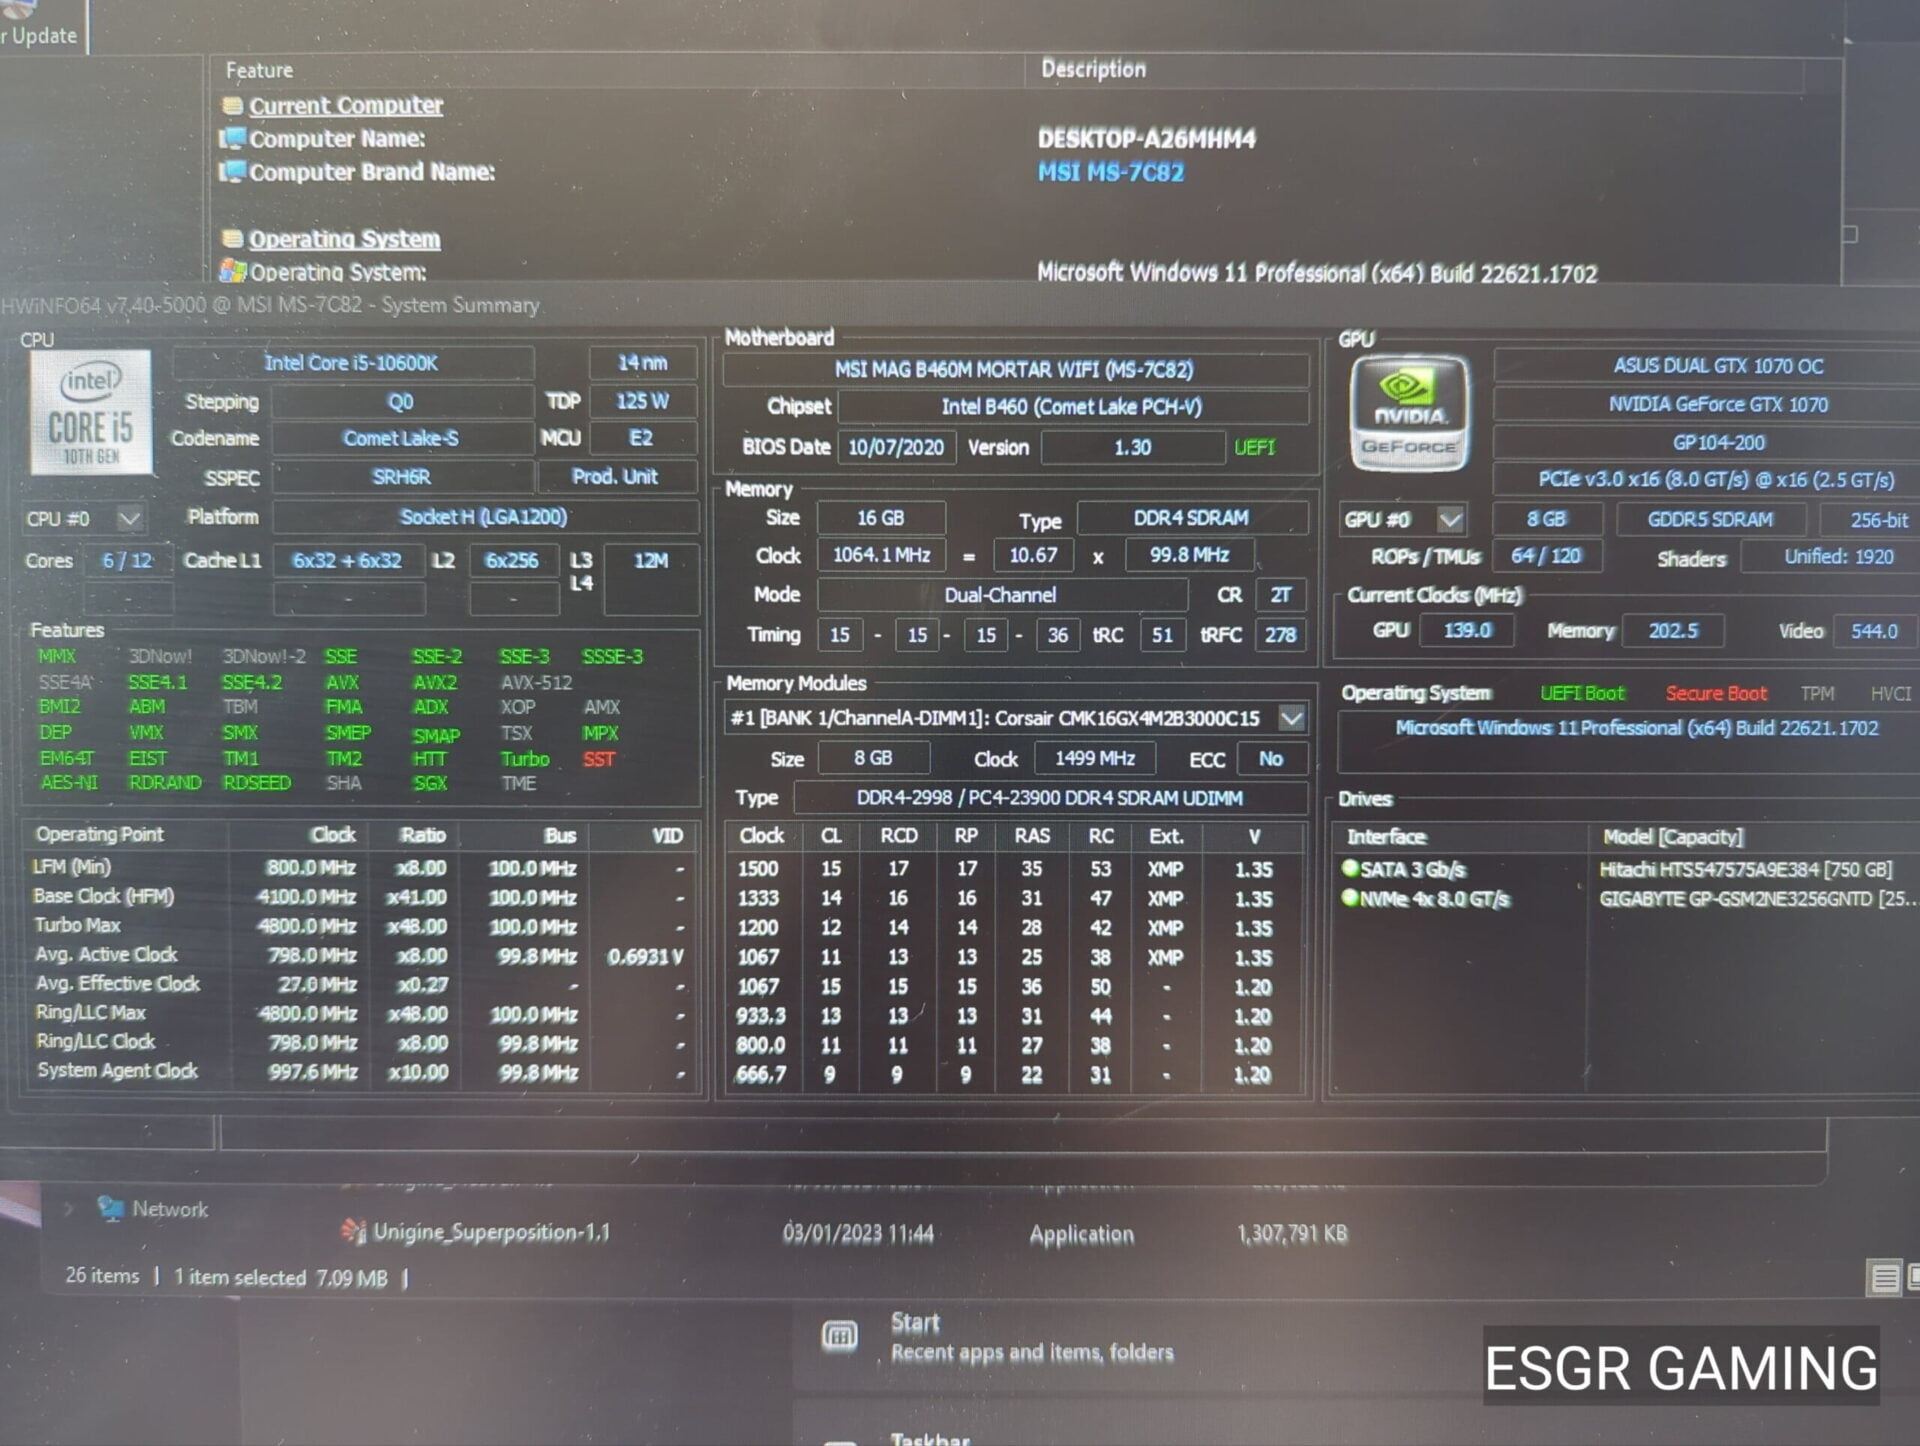The image size is (1920, 1446).
Task: Click the Comet Lake-S codename field
Action: [x=401, y=438]
